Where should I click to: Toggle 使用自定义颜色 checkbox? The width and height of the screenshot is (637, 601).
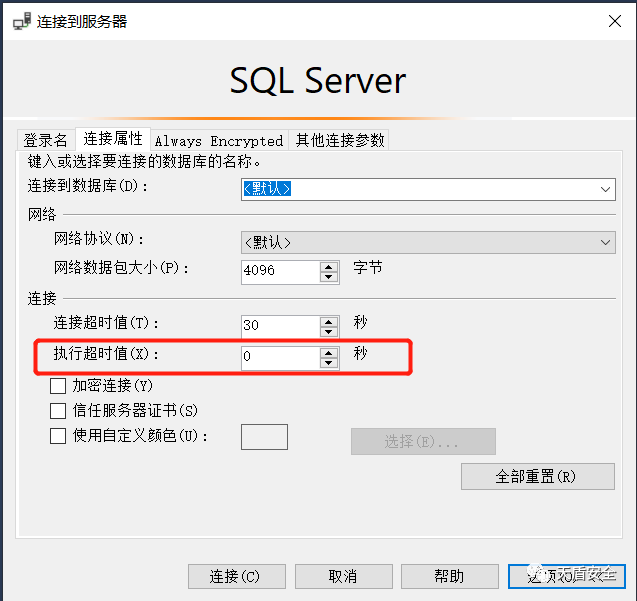[58, 435]
